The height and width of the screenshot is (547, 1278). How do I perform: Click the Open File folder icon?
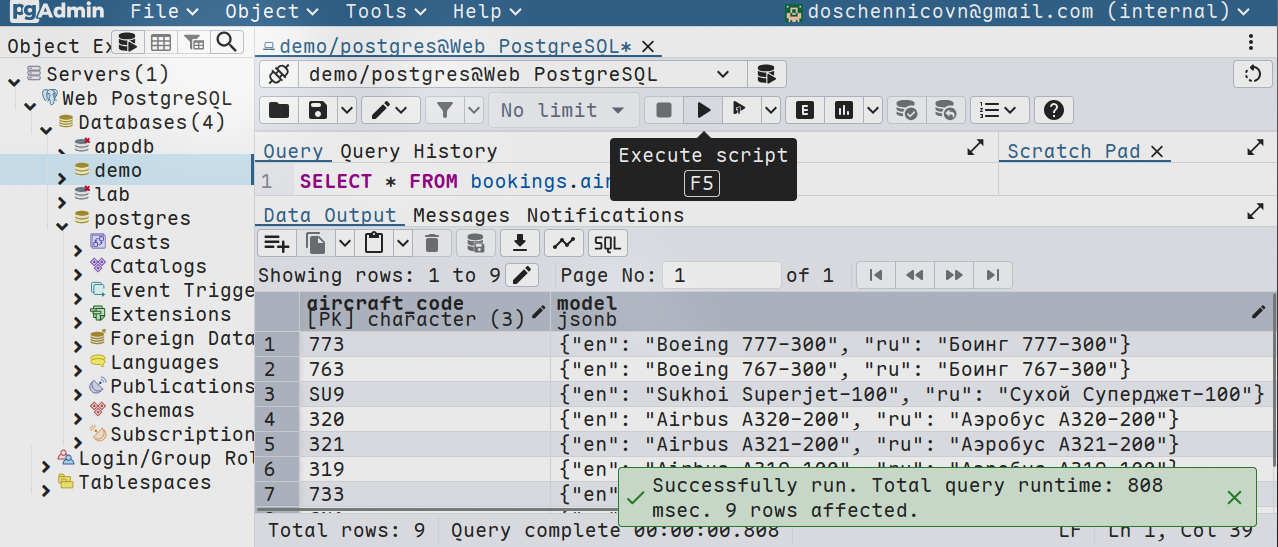(x=279, y=110)
